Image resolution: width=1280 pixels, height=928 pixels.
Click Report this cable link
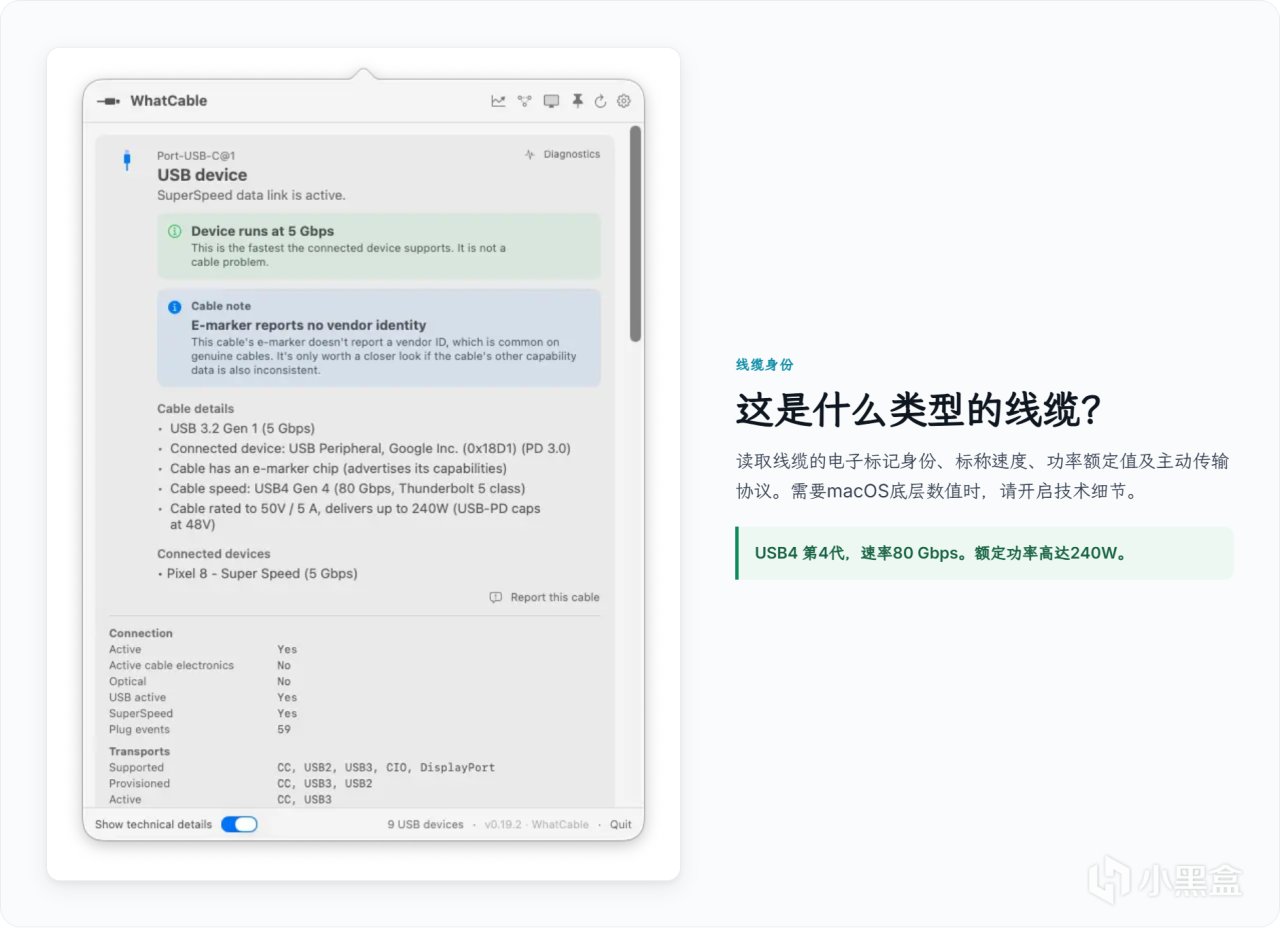tap(555, 597)
